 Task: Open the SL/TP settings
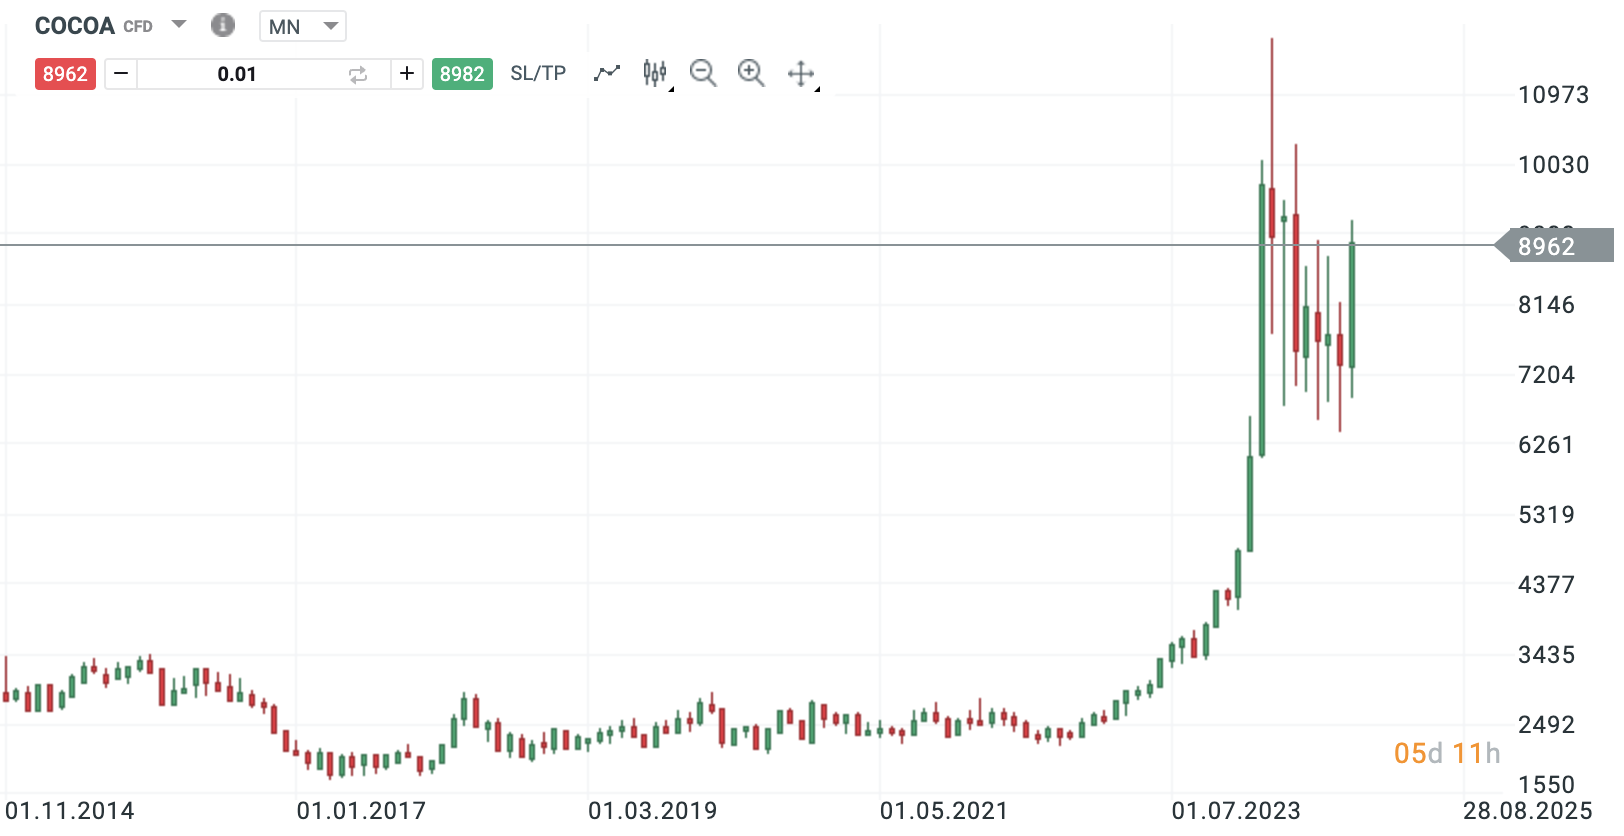pos(538,74)
